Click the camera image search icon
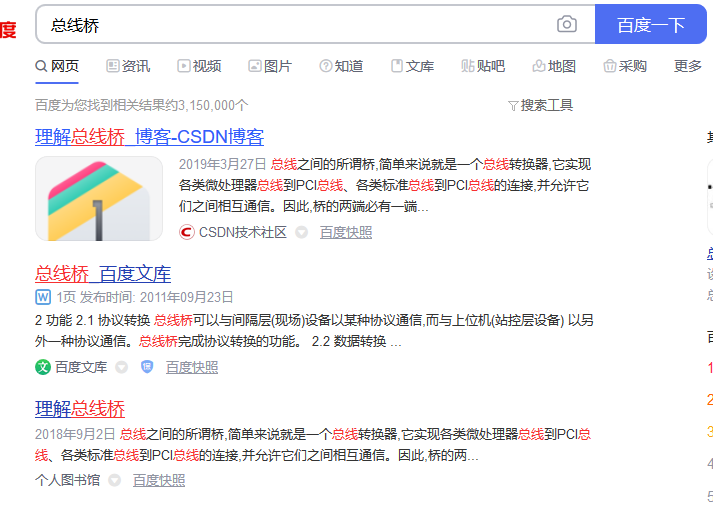 pos(567,24)
